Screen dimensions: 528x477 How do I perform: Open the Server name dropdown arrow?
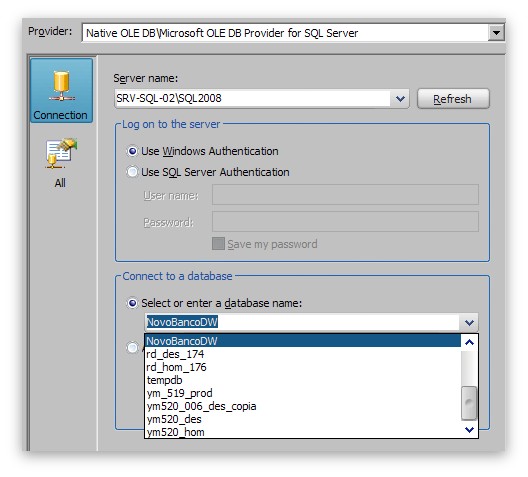point(400,99)
